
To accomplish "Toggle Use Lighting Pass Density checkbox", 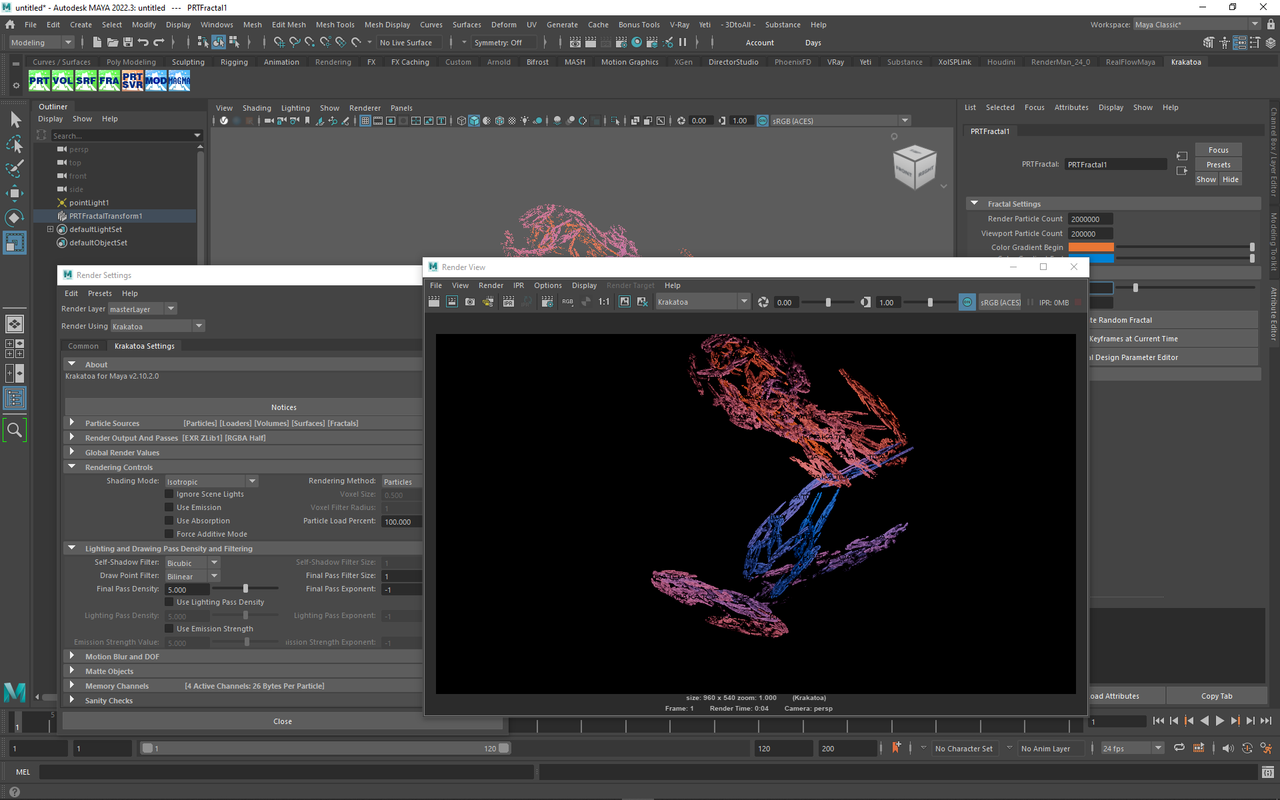I will pyautogui.click(x=169, y=602).
